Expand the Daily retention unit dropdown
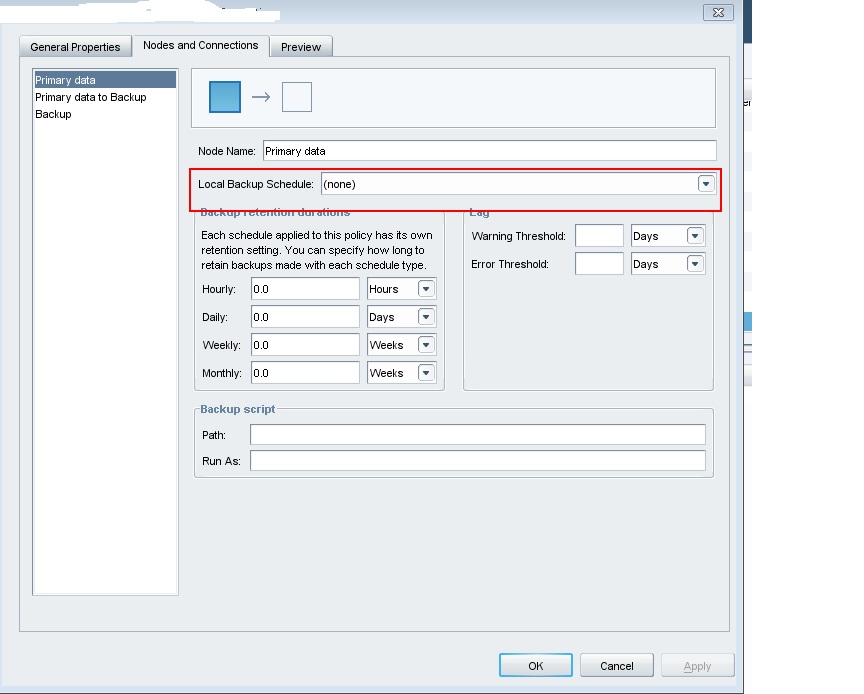Screen dimensions: 864x694 (x=426, y=317)
